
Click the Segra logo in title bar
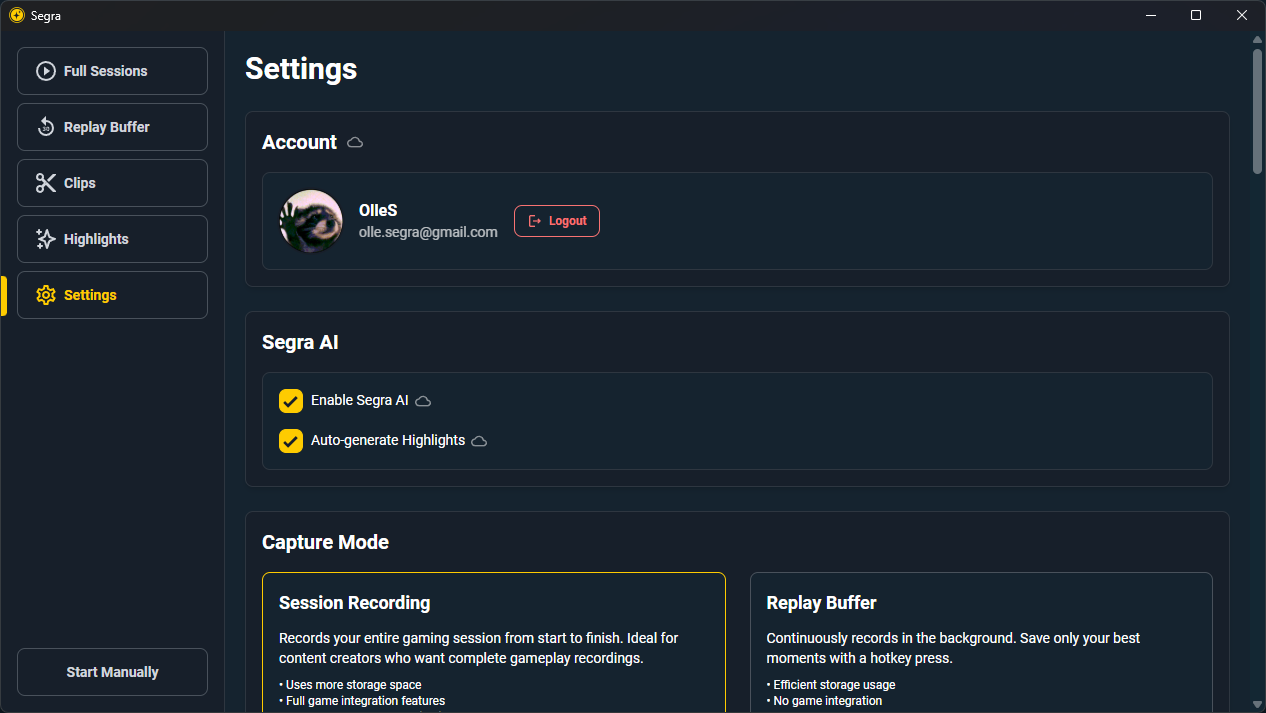click(x=16, y=15)
